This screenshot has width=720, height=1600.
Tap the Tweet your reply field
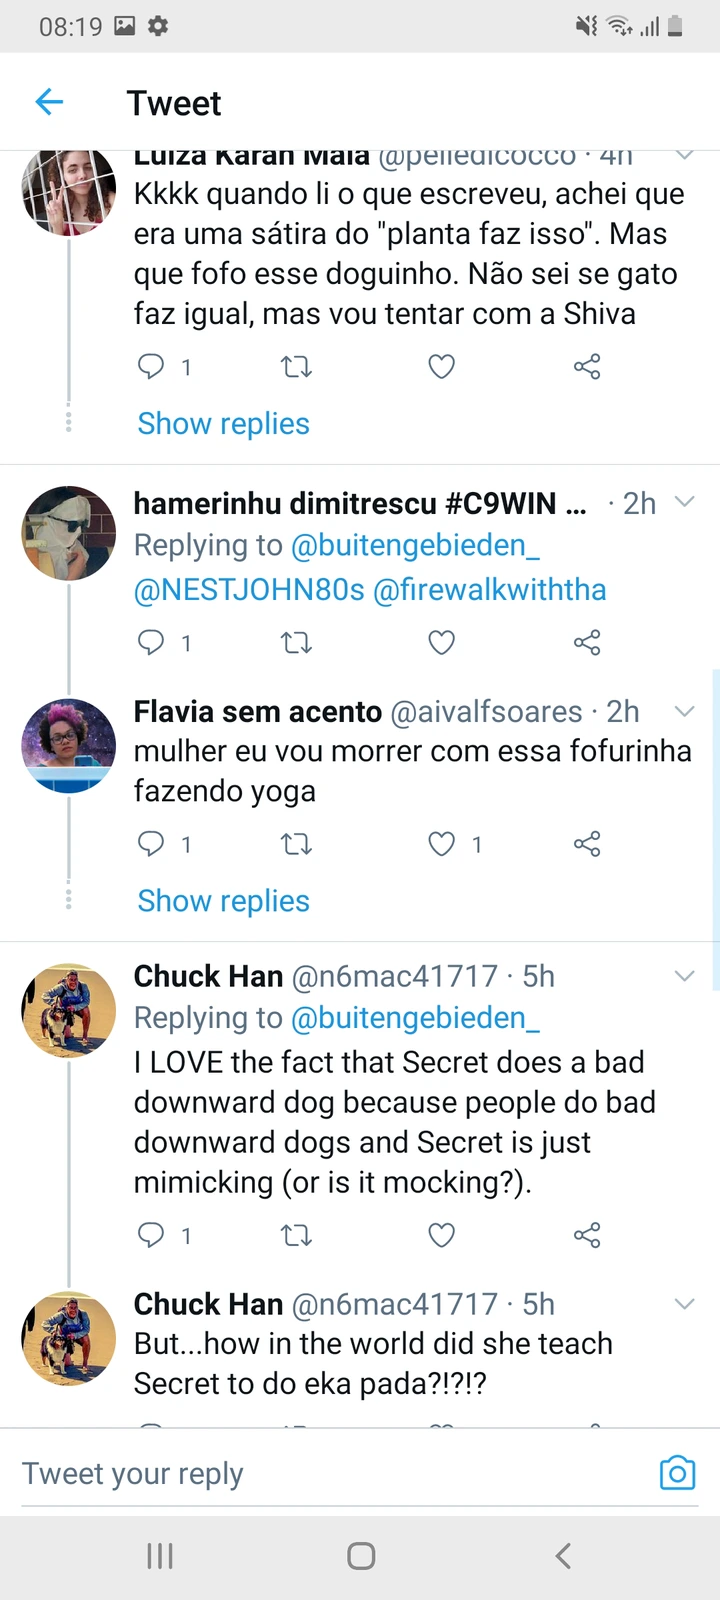tap(300, 1473)
